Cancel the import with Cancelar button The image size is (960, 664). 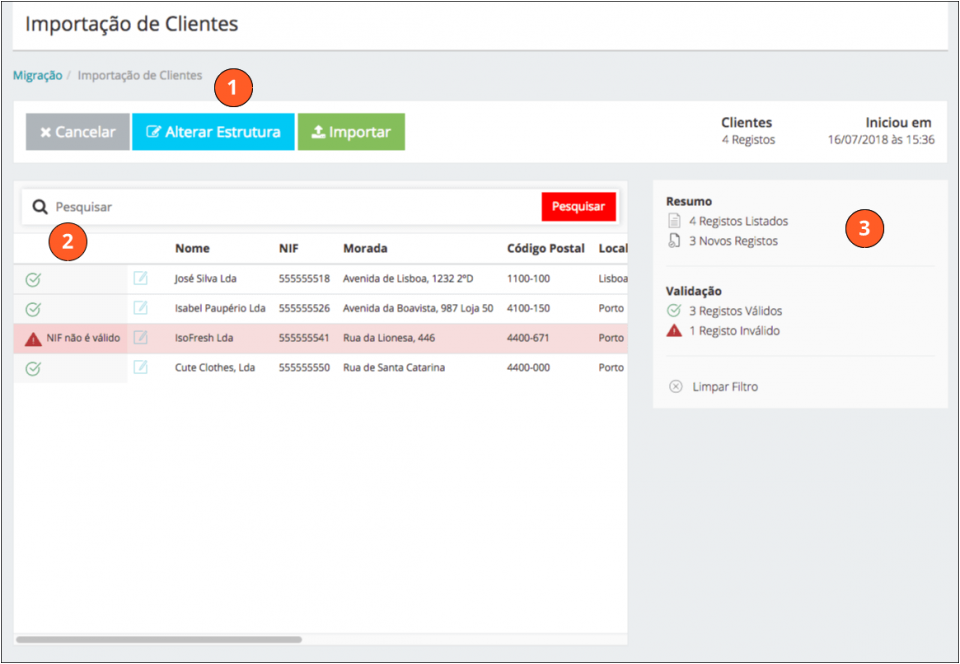click(x=78, y=132)
